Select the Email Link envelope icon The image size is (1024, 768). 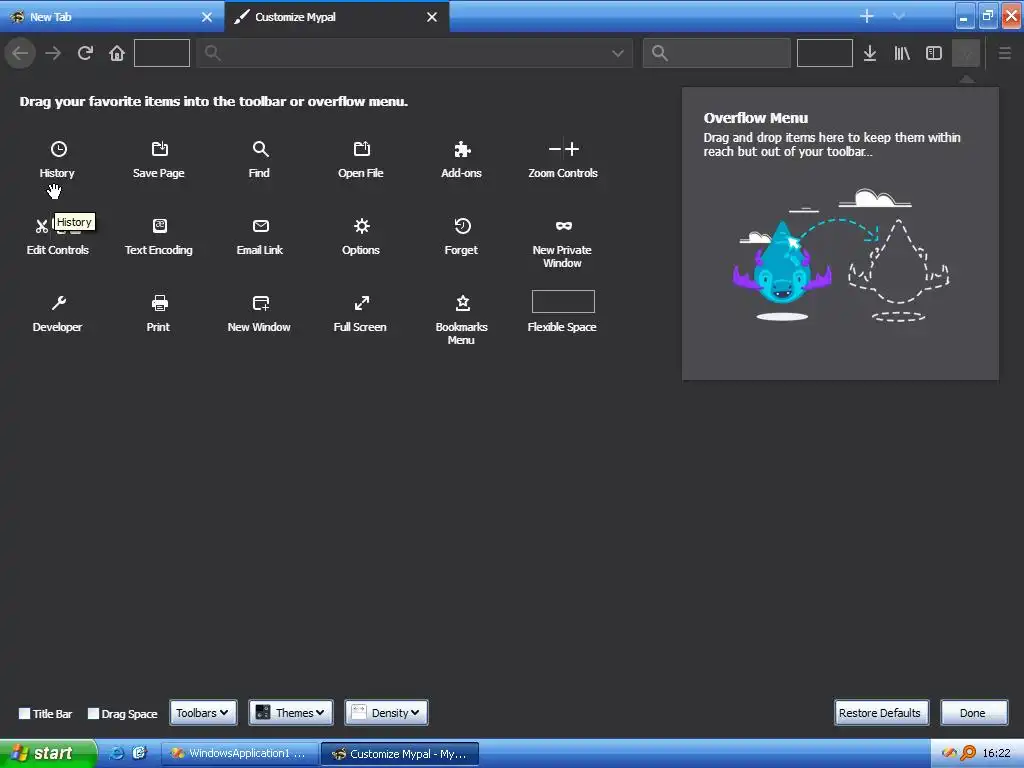click(260, 226)
